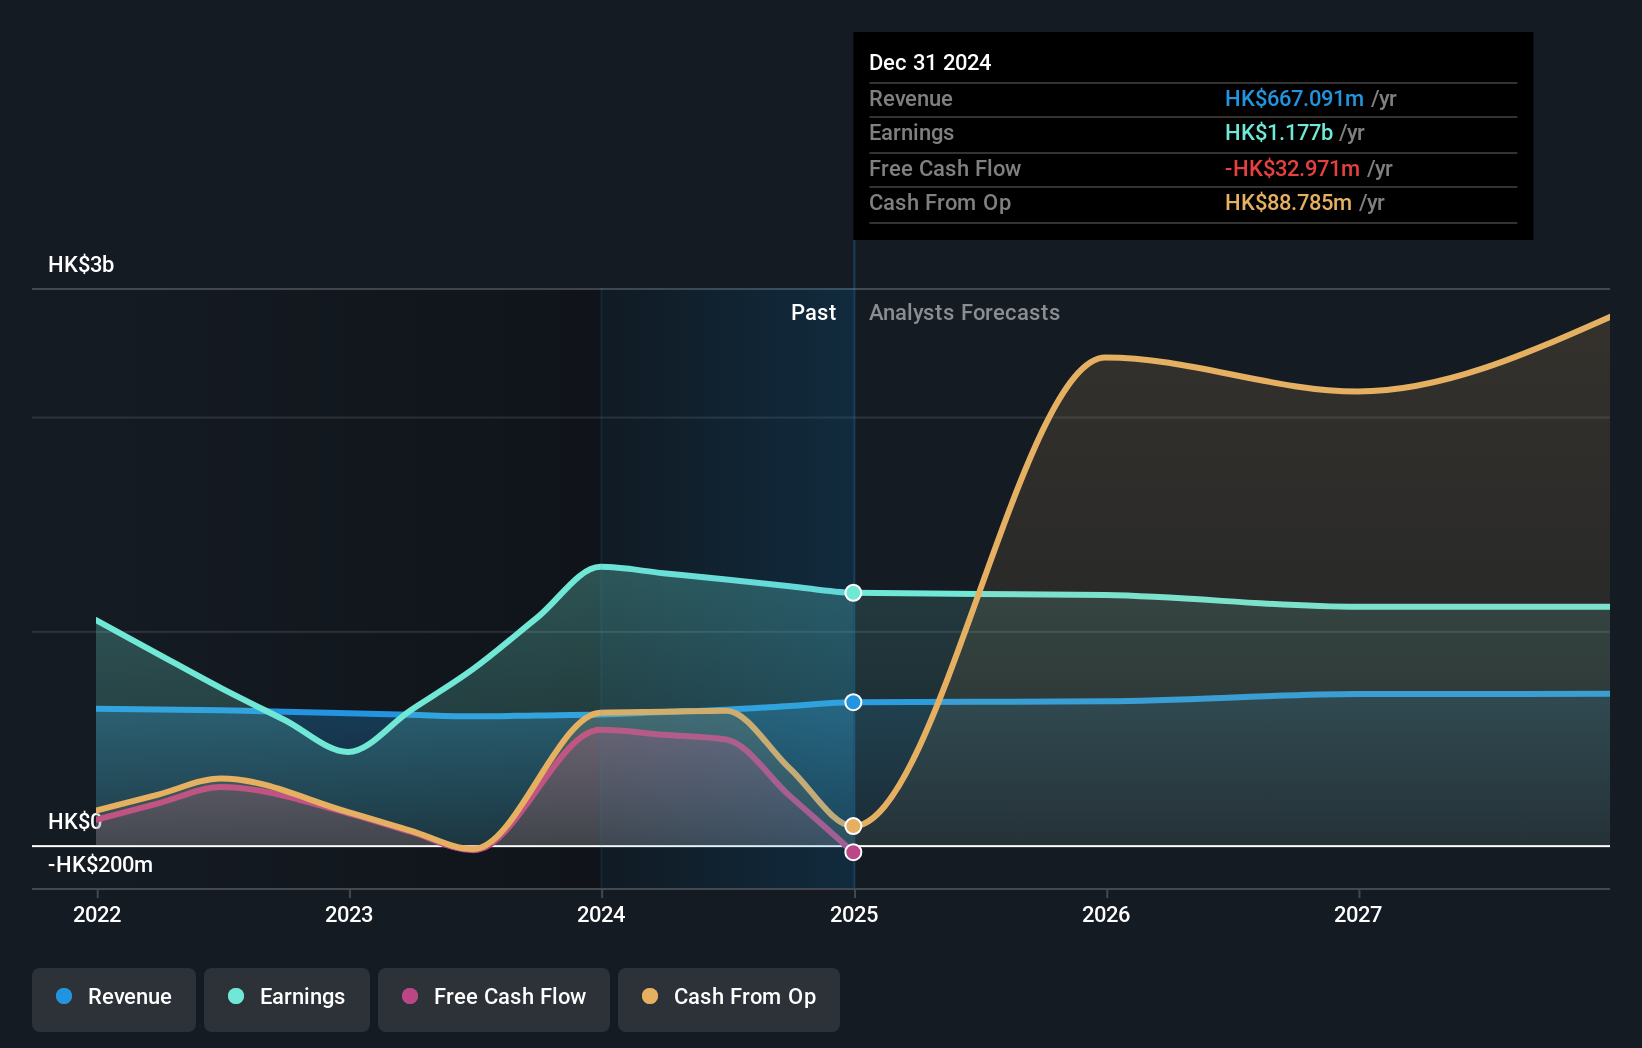Click the Earnings row label in tooltip
1642x1048 pixels.
pos(911,133)
